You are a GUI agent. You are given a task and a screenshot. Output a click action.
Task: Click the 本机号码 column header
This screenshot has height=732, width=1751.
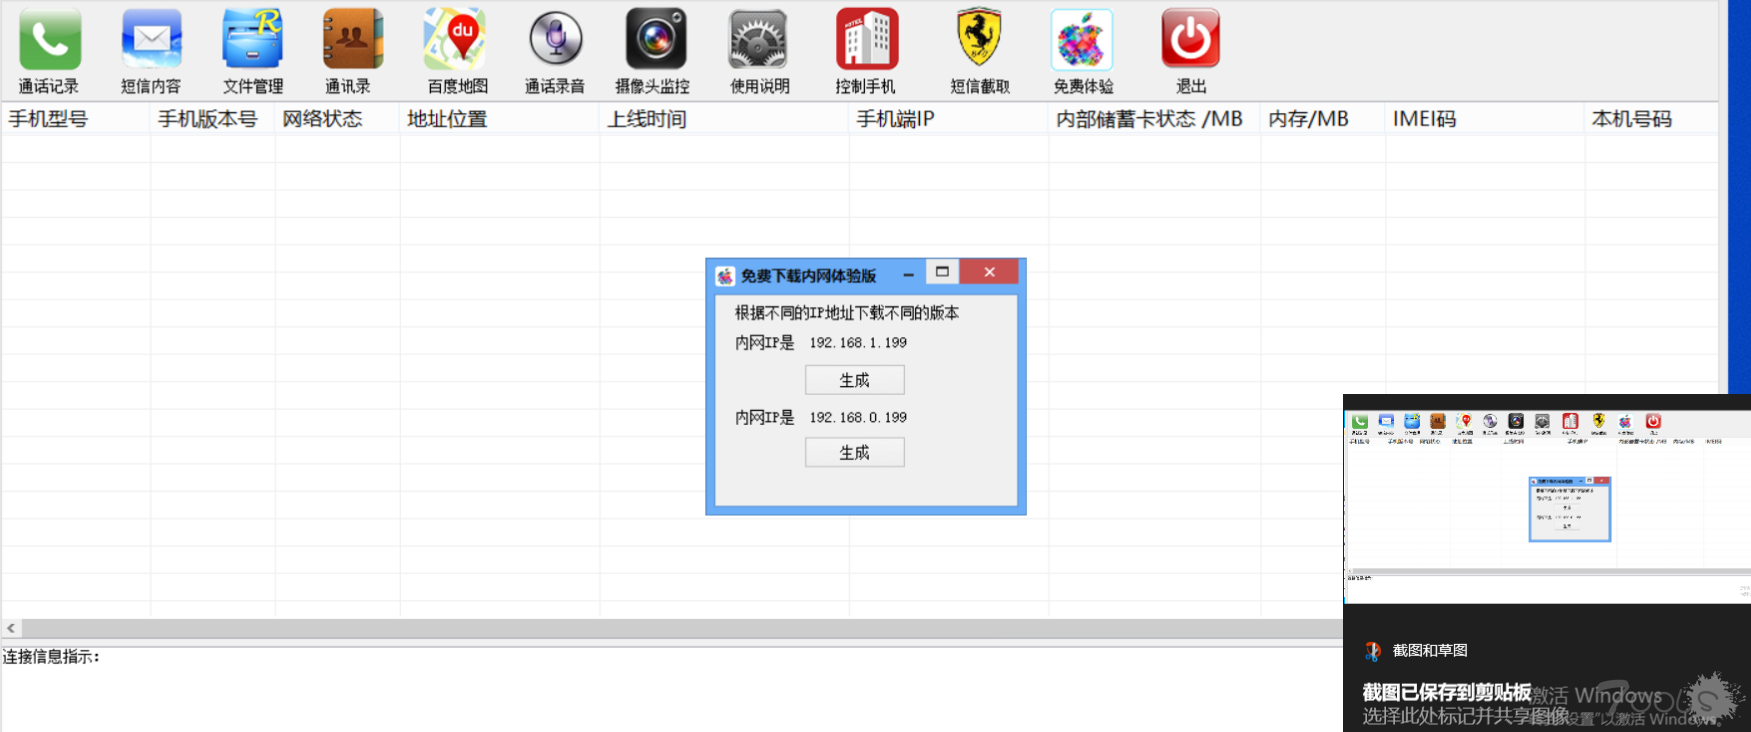pyautogui.click(x=1651, y=119)
